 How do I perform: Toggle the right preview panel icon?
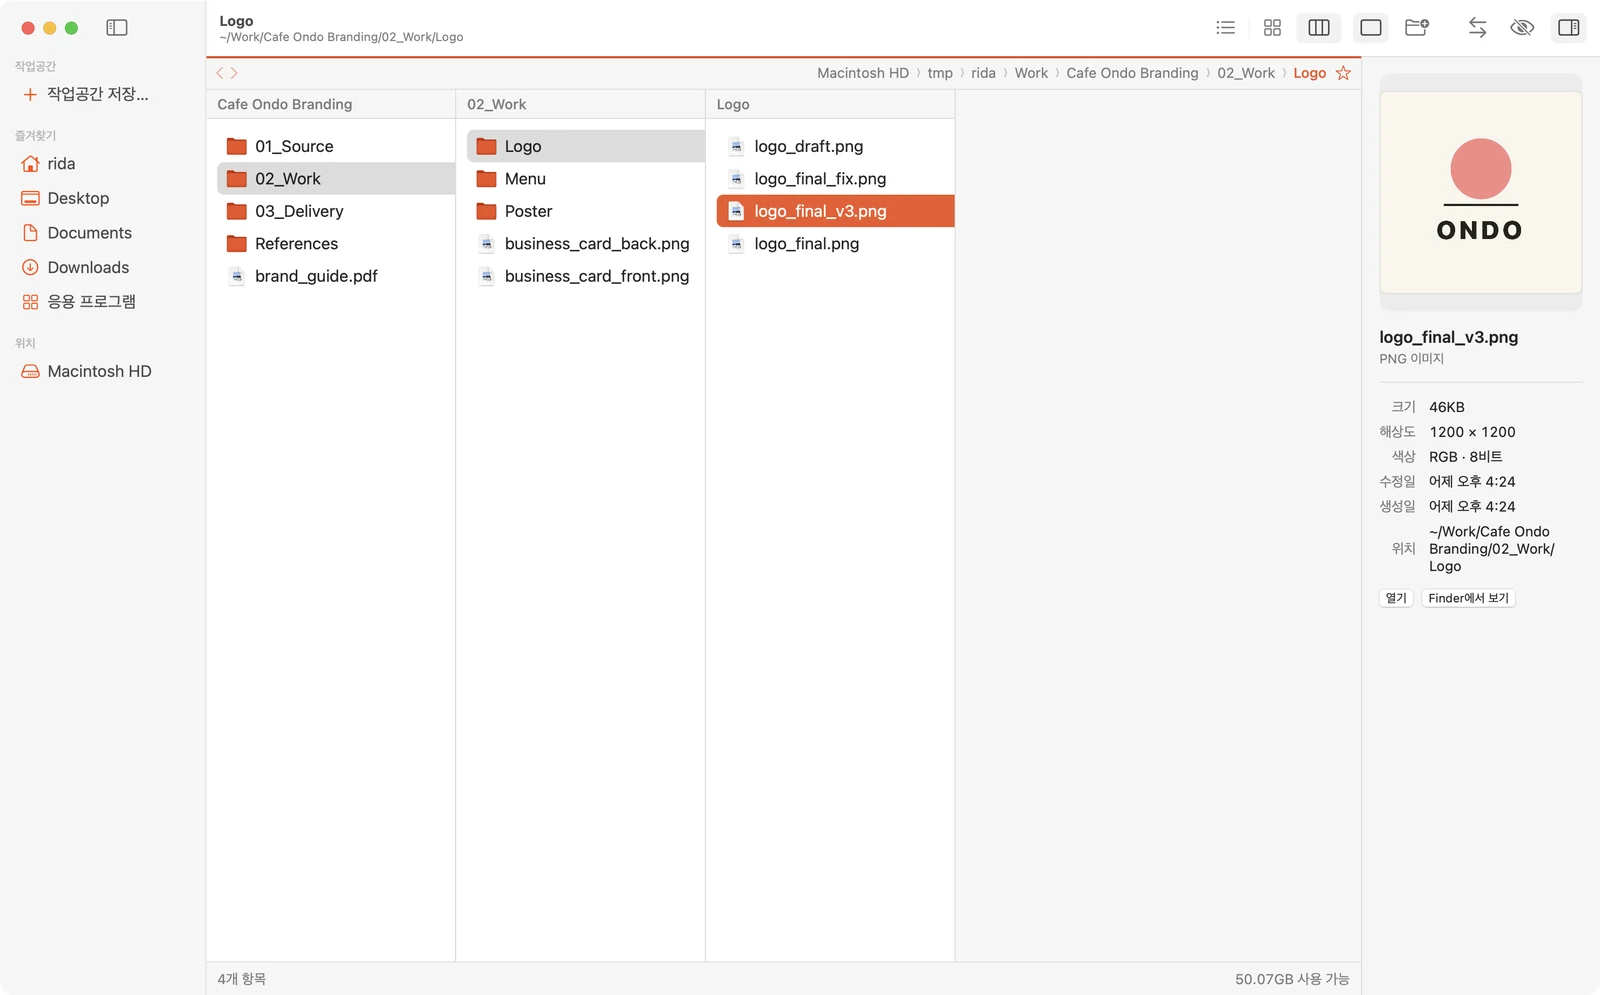[x=1569, y=28]
